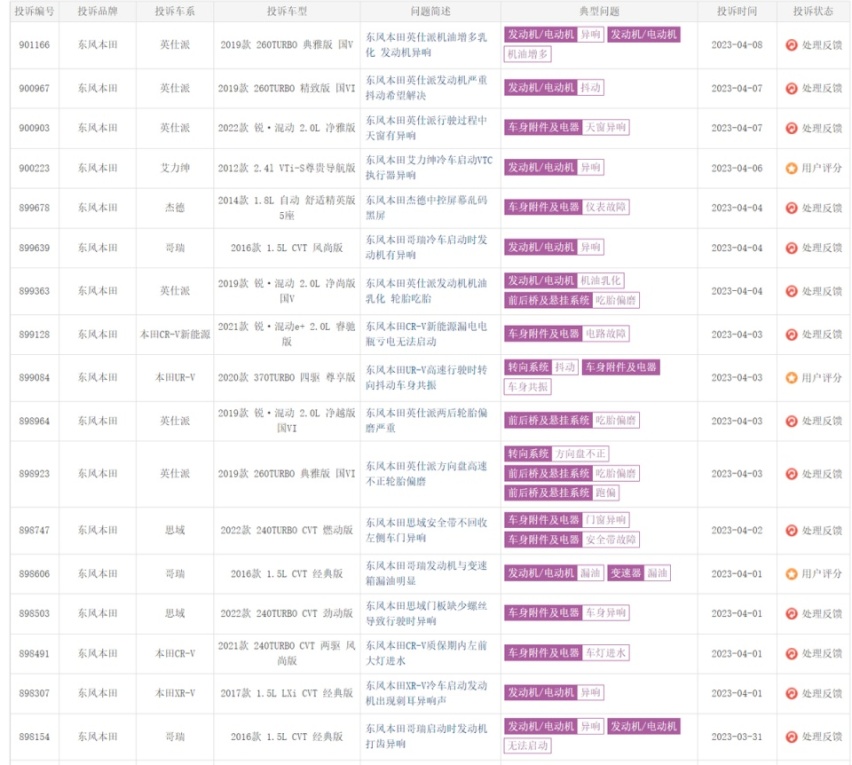Click the date 2023-04-08 cell
This screenshot has height=765, width=852.
tap(737, 45)
